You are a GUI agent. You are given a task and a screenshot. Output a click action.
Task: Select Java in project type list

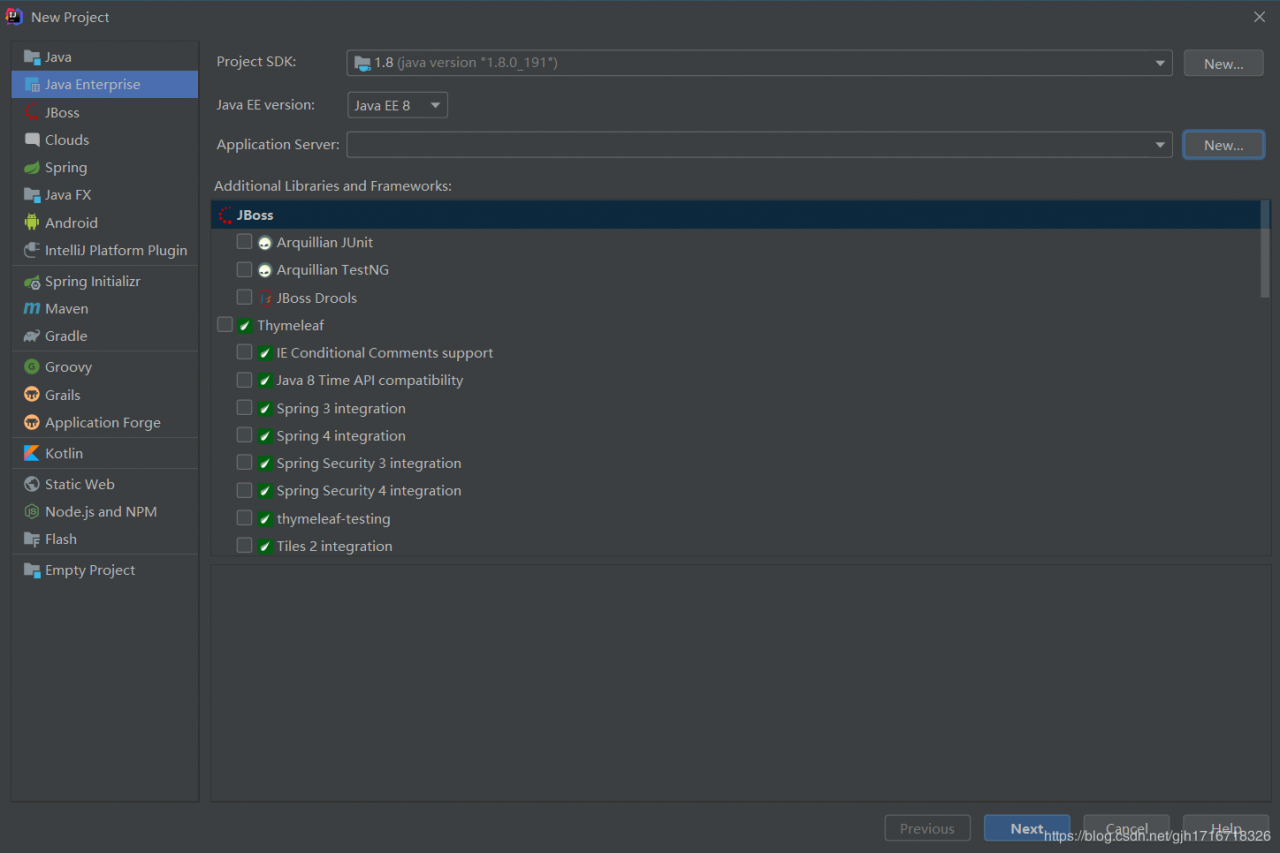105,57
